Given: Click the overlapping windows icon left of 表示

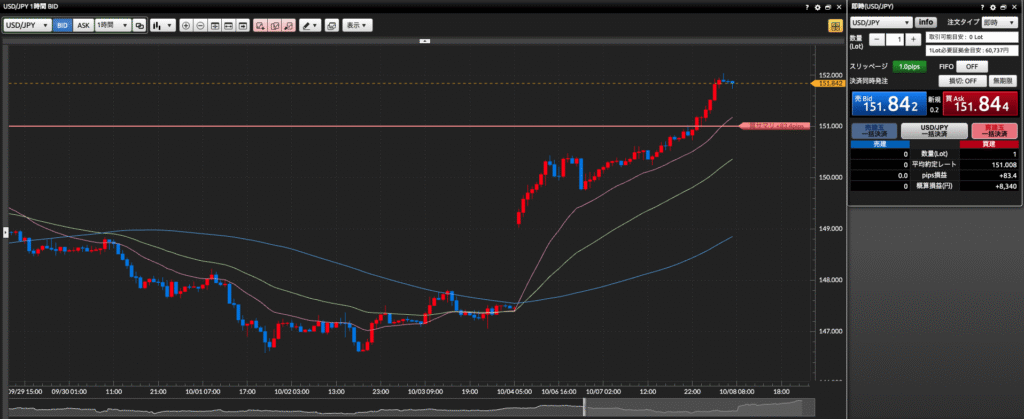Looking at the screenshot, I should (331, 25).
